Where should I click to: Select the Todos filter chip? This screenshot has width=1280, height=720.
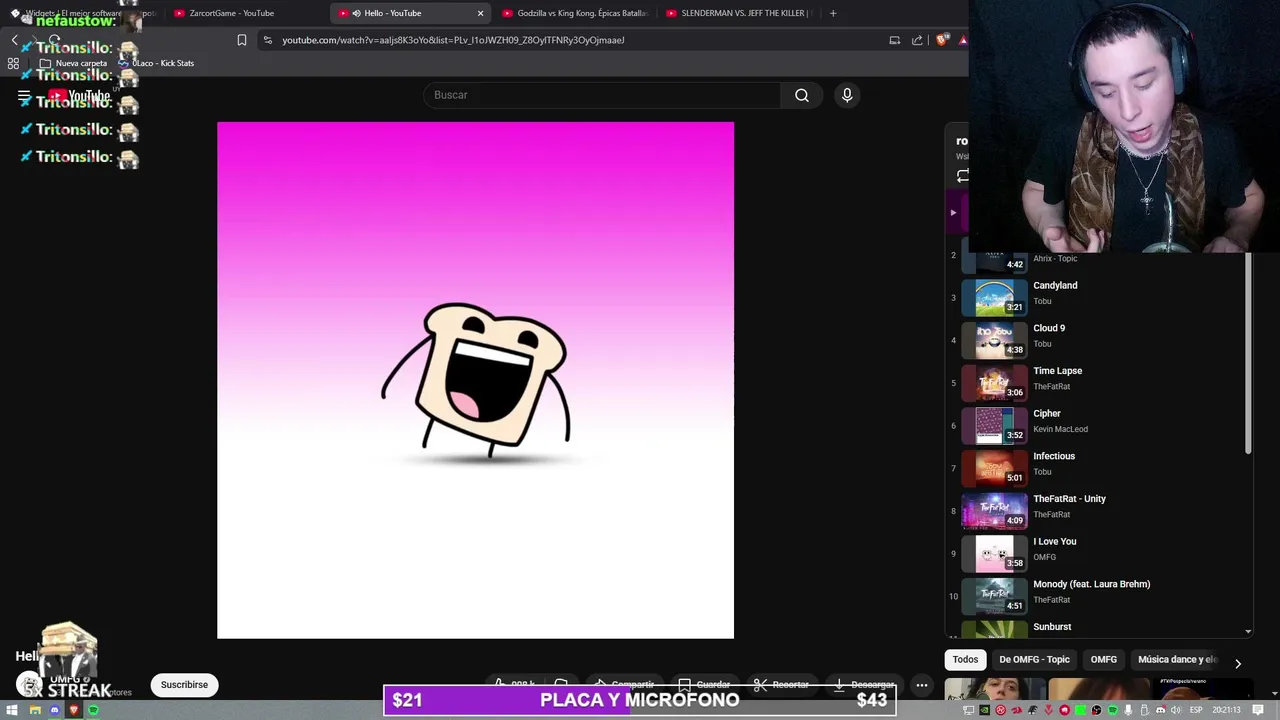tap(965, 659)
